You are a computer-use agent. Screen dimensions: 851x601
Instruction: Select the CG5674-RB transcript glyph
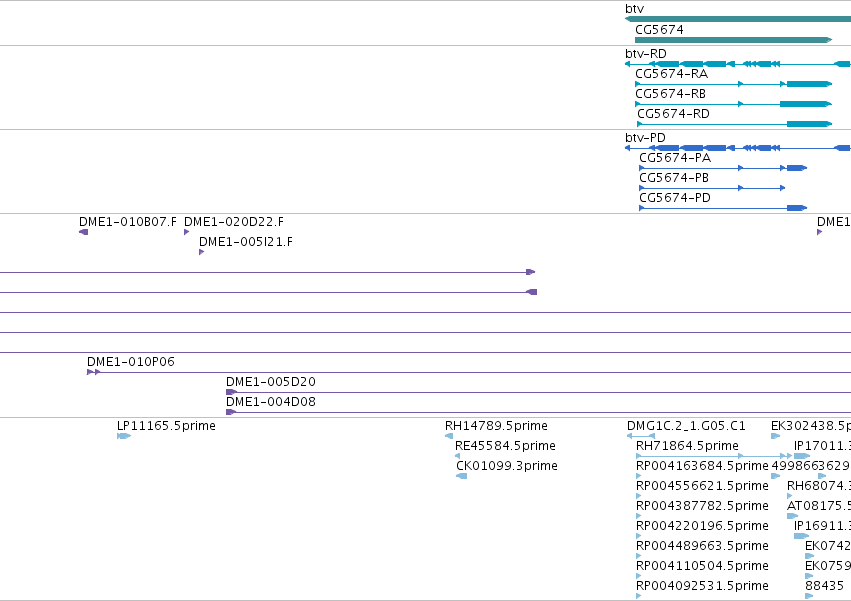click(733, 104)
